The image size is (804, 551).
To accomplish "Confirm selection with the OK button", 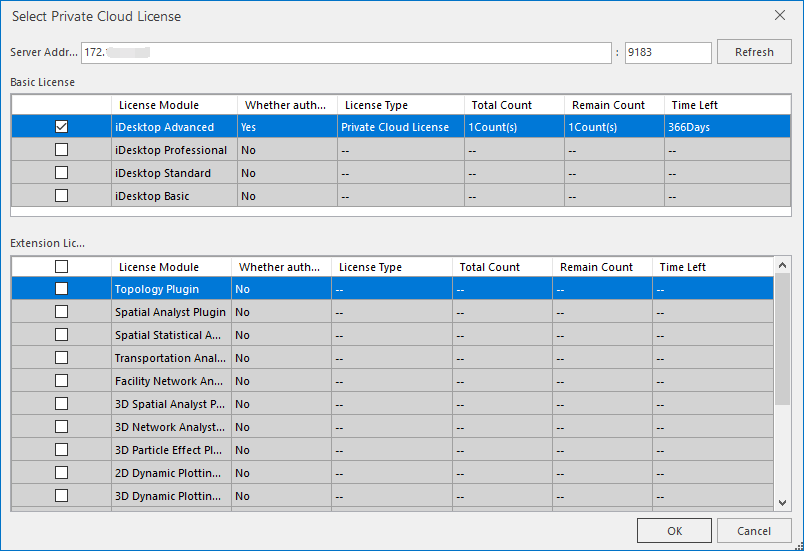I will click(x=674, y=531).
